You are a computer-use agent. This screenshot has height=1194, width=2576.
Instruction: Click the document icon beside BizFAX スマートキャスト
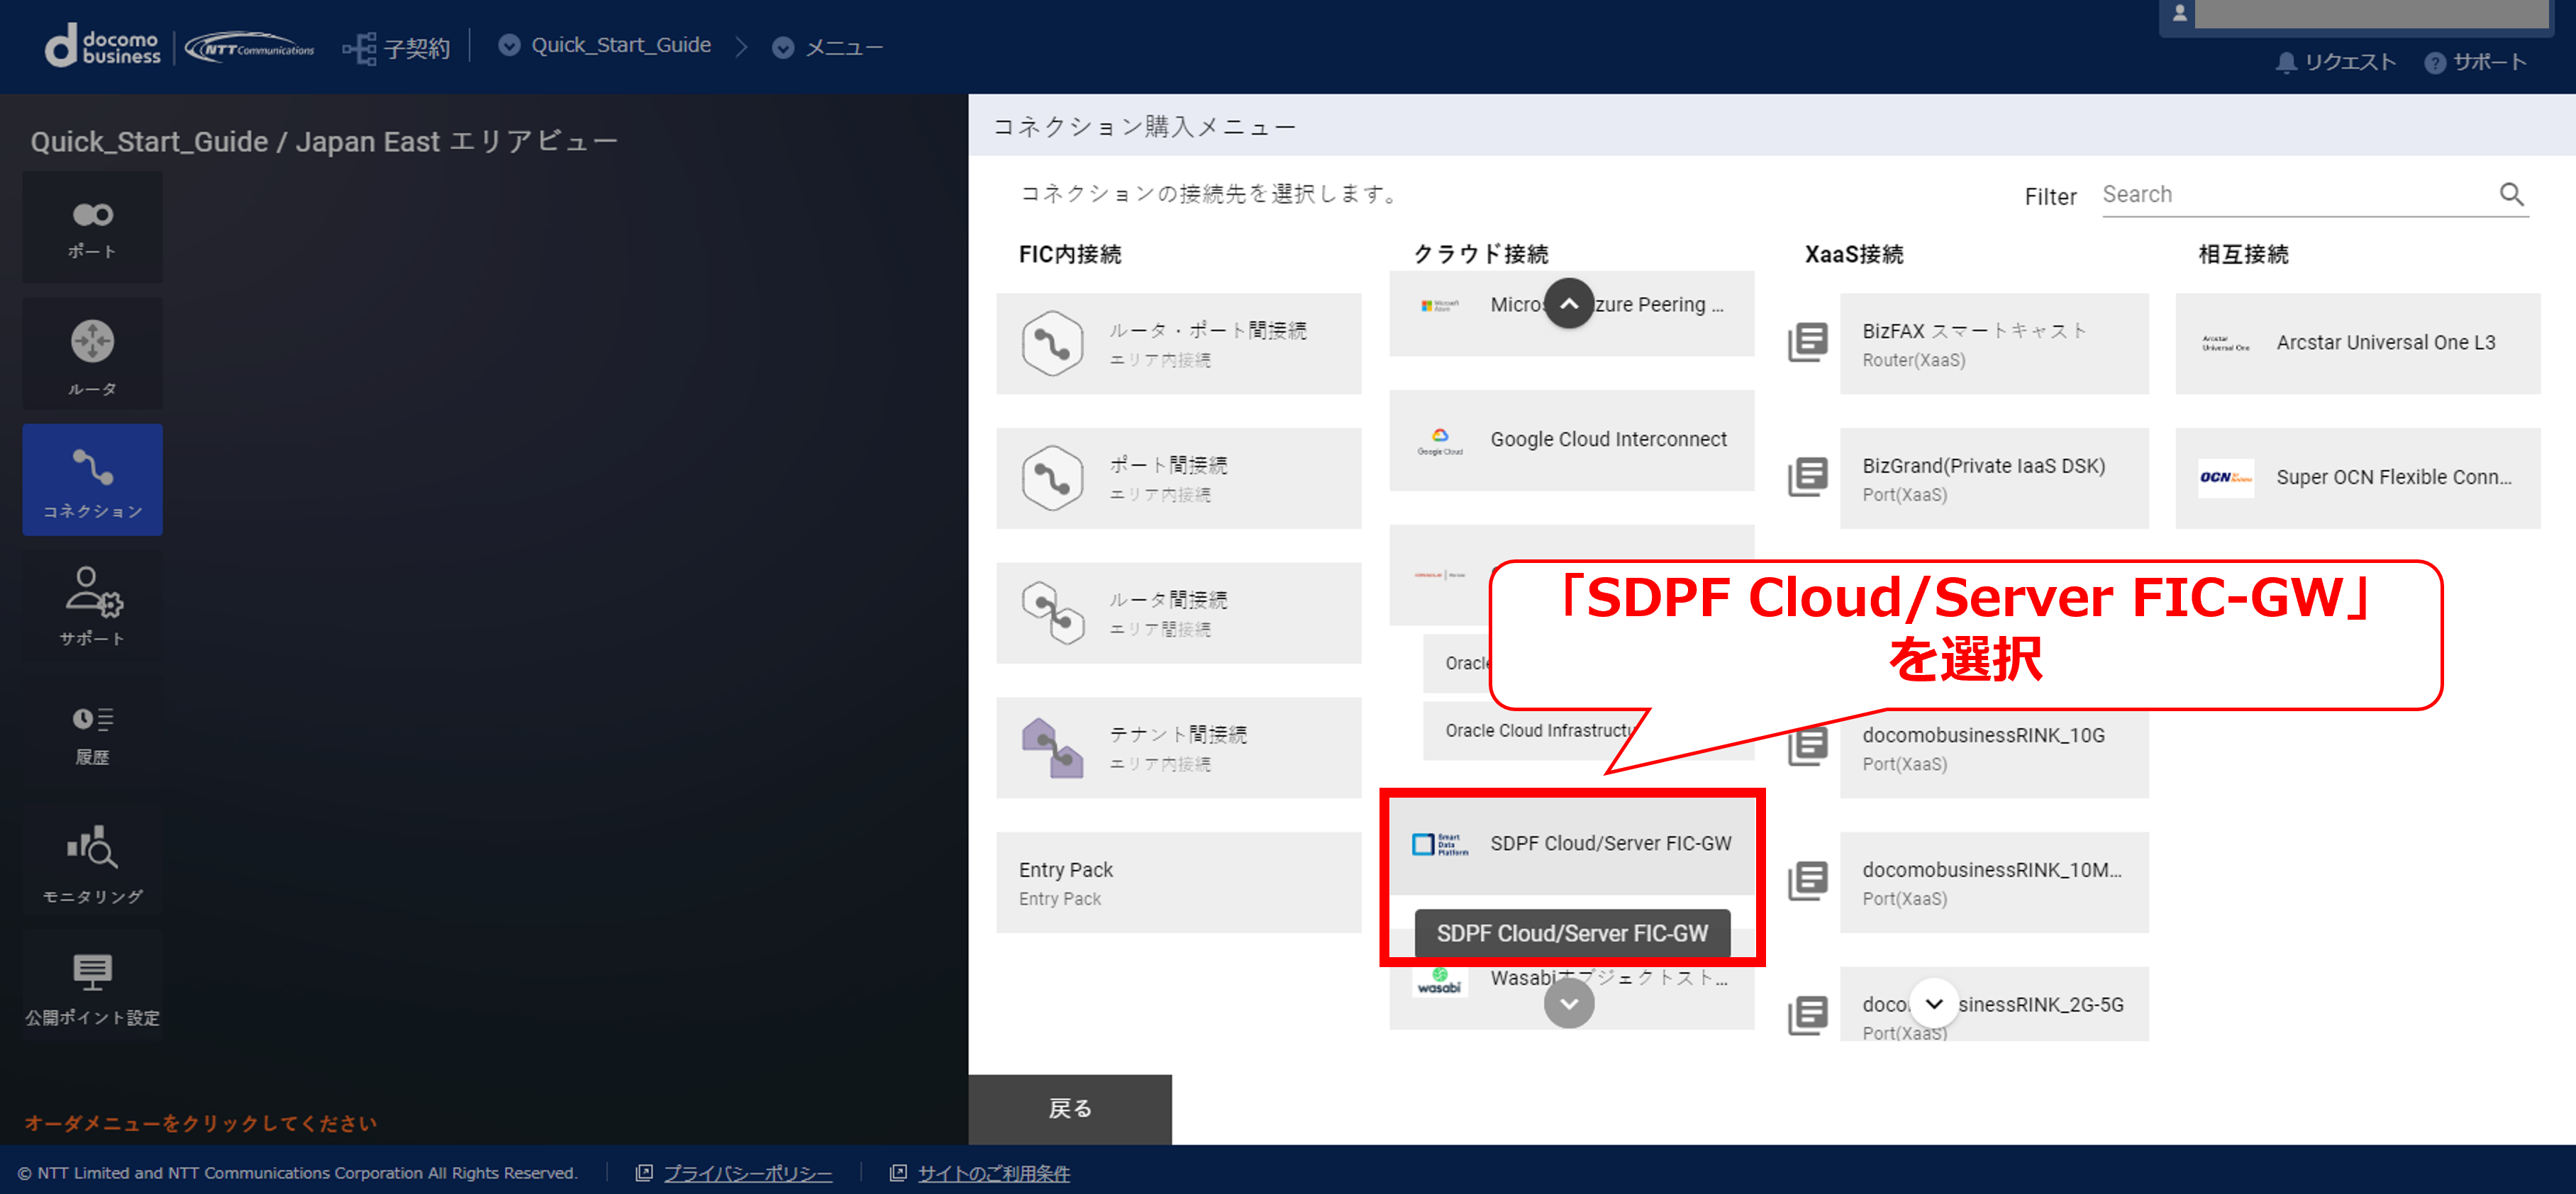(1808, 342)
